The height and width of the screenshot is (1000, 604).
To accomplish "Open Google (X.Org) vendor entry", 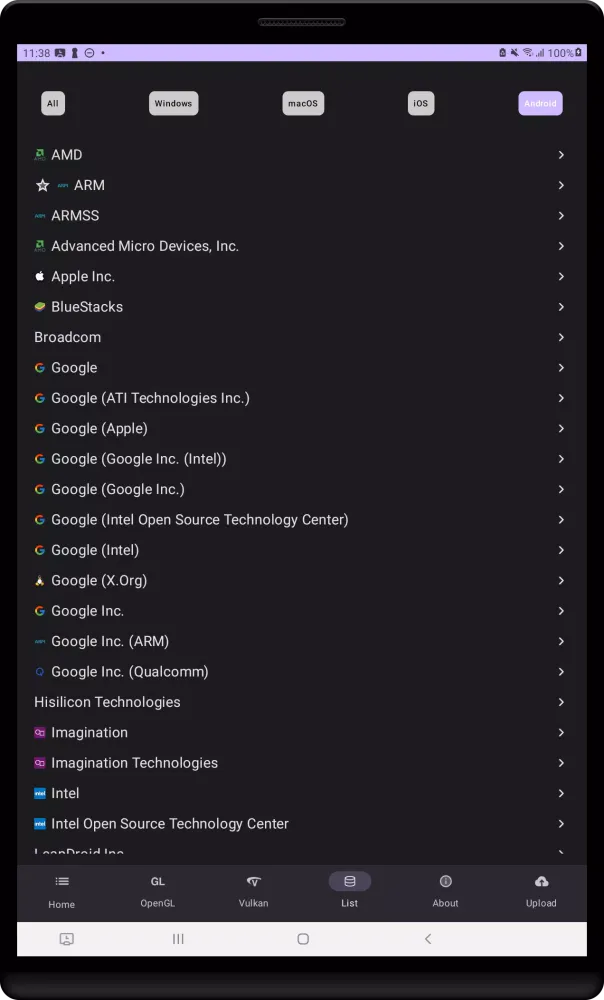I will tap(99, 580).
